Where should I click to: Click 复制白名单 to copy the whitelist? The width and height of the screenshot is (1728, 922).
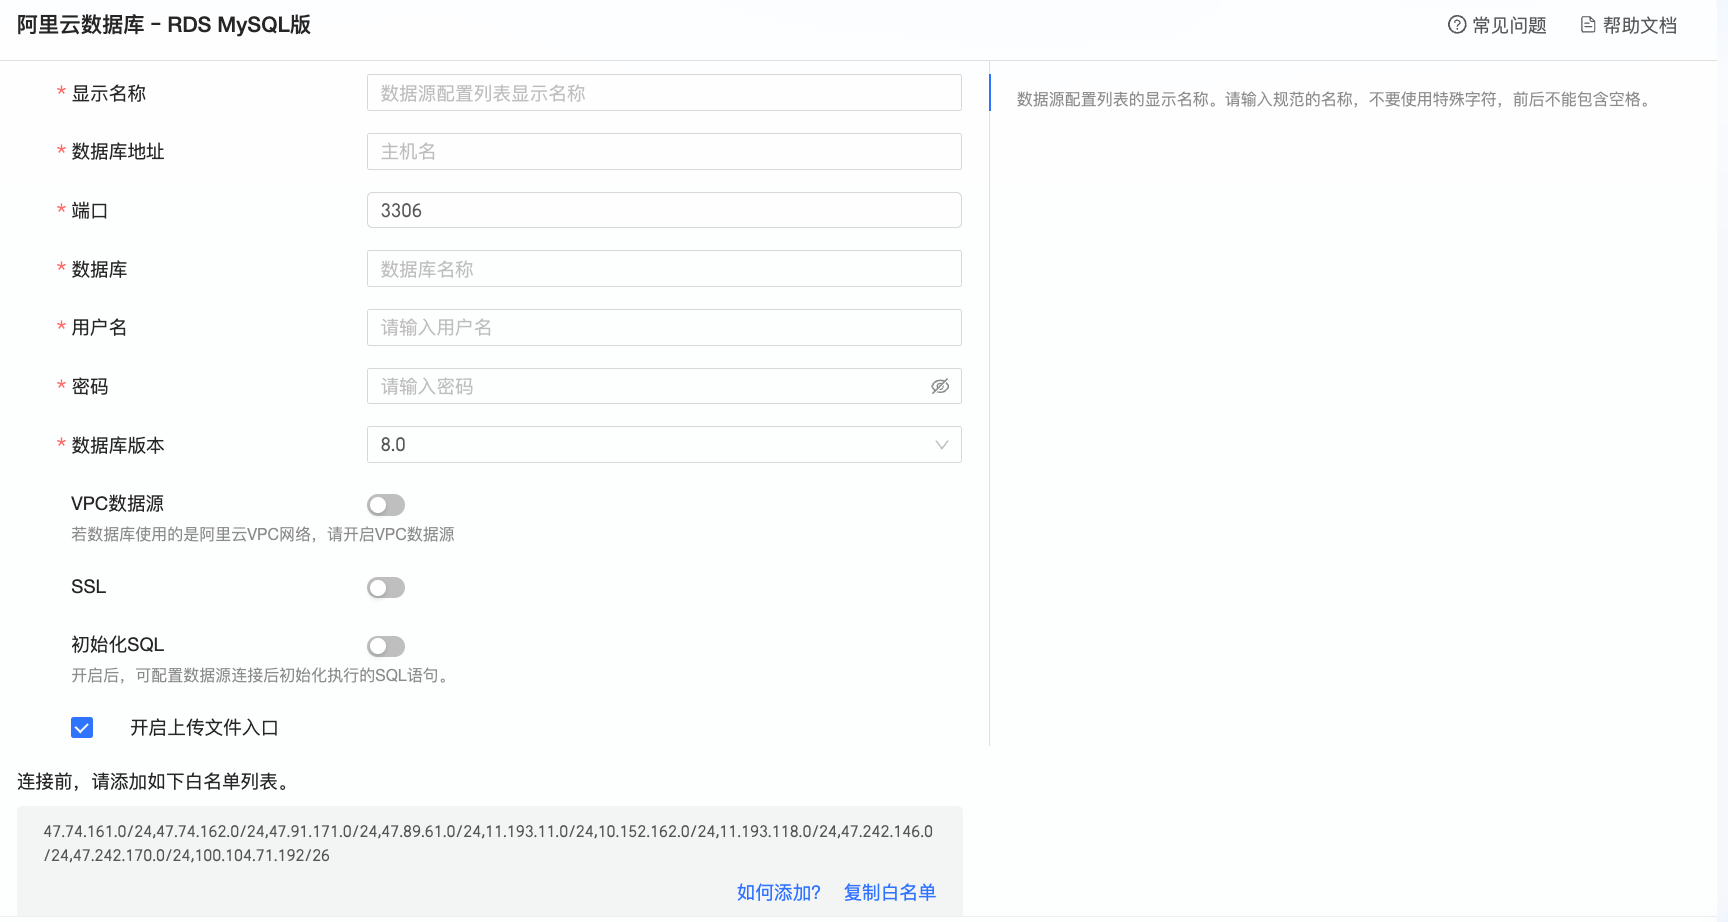890,892
